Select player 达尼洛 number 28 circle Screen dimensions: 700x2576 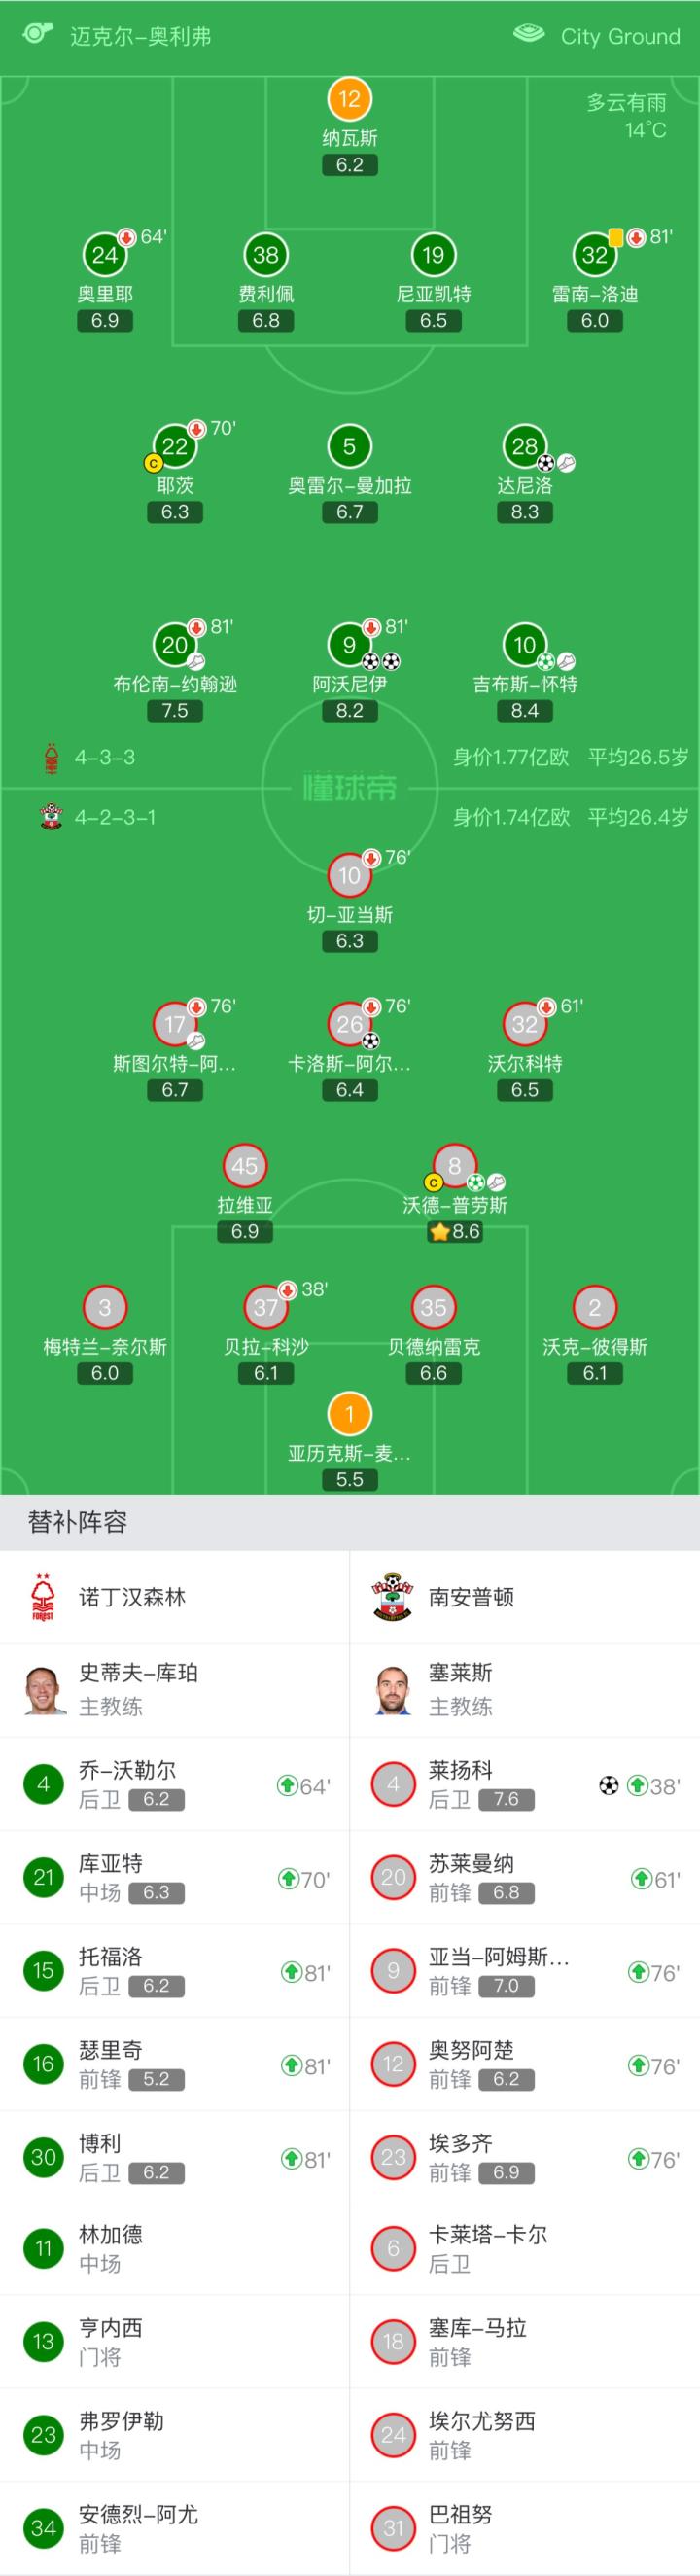point(524,447)
